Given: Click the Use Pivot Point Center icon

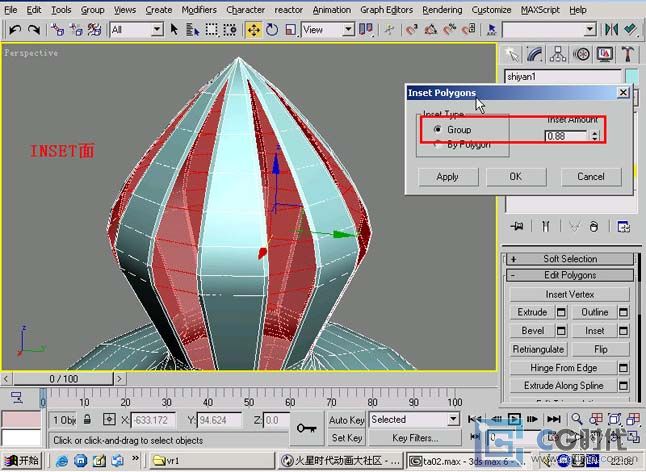Looking at the screenshot, I should click(x=366, y=30).
